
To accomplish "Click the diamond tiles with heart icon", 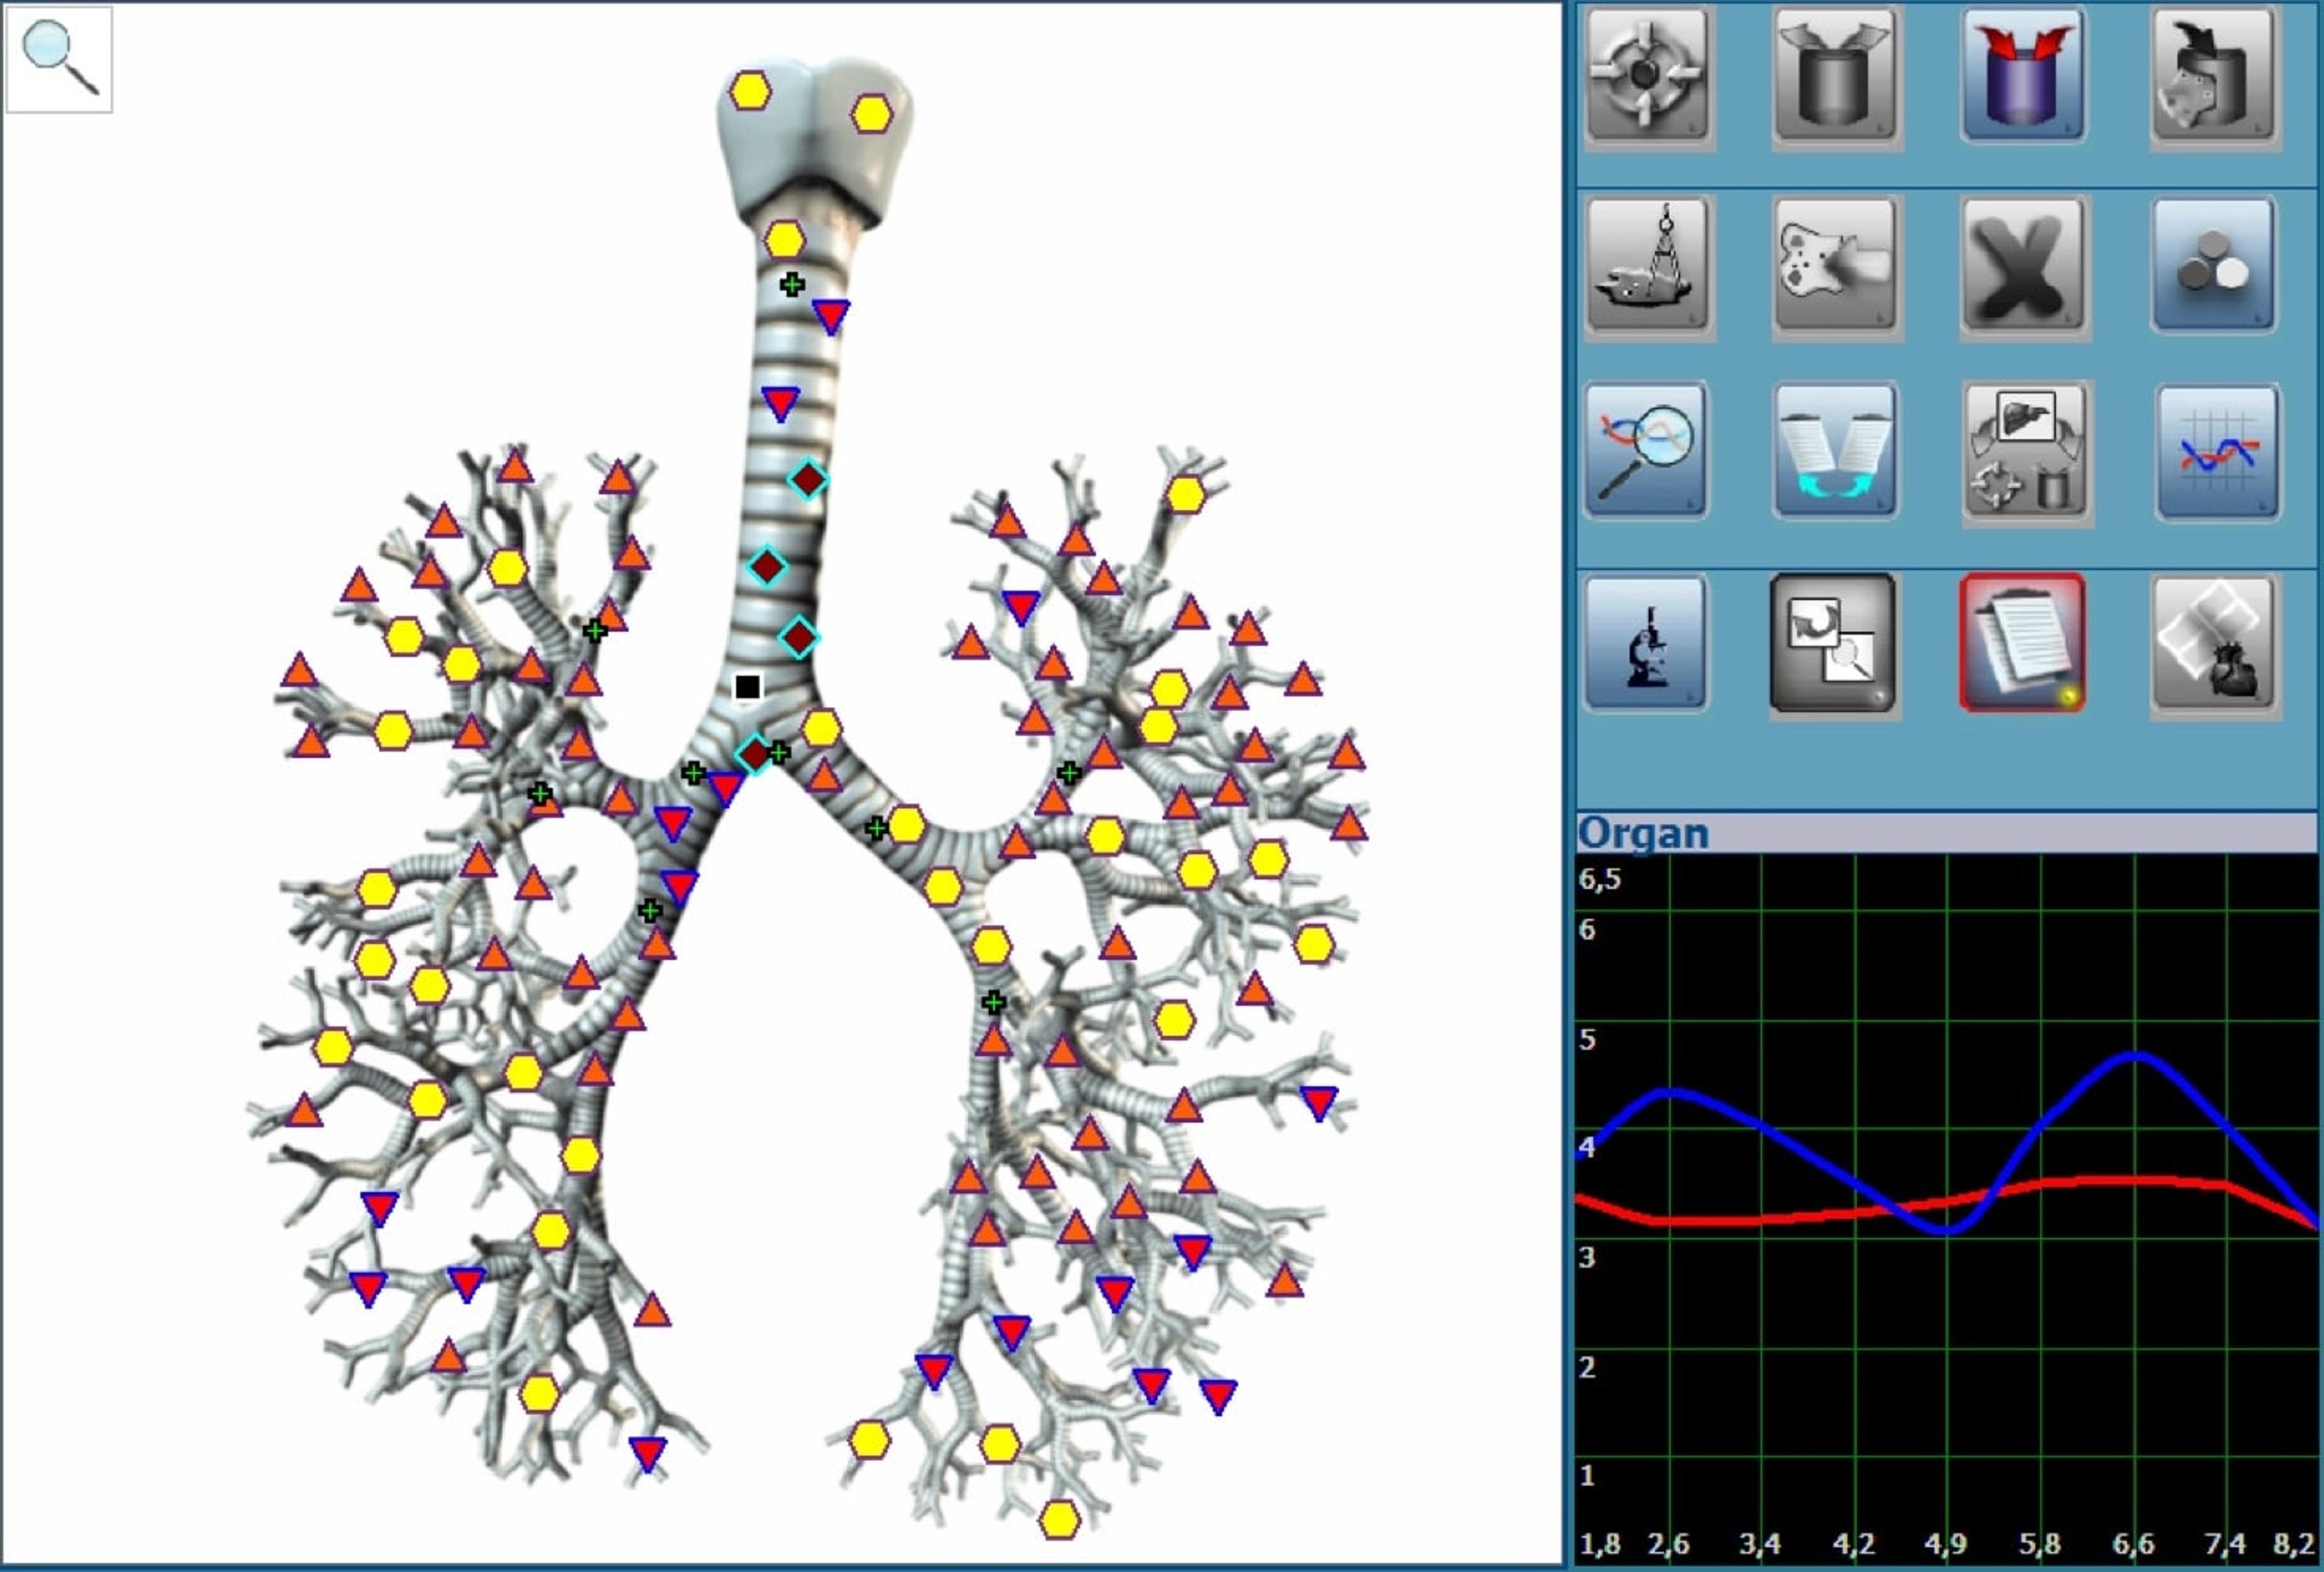I will (x=2213, y=643).
